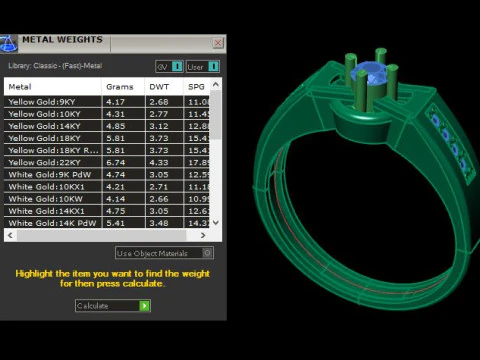Click the Library: Classic - (Fast)-Metal label
480x360 pixels.
click(55, 66)
